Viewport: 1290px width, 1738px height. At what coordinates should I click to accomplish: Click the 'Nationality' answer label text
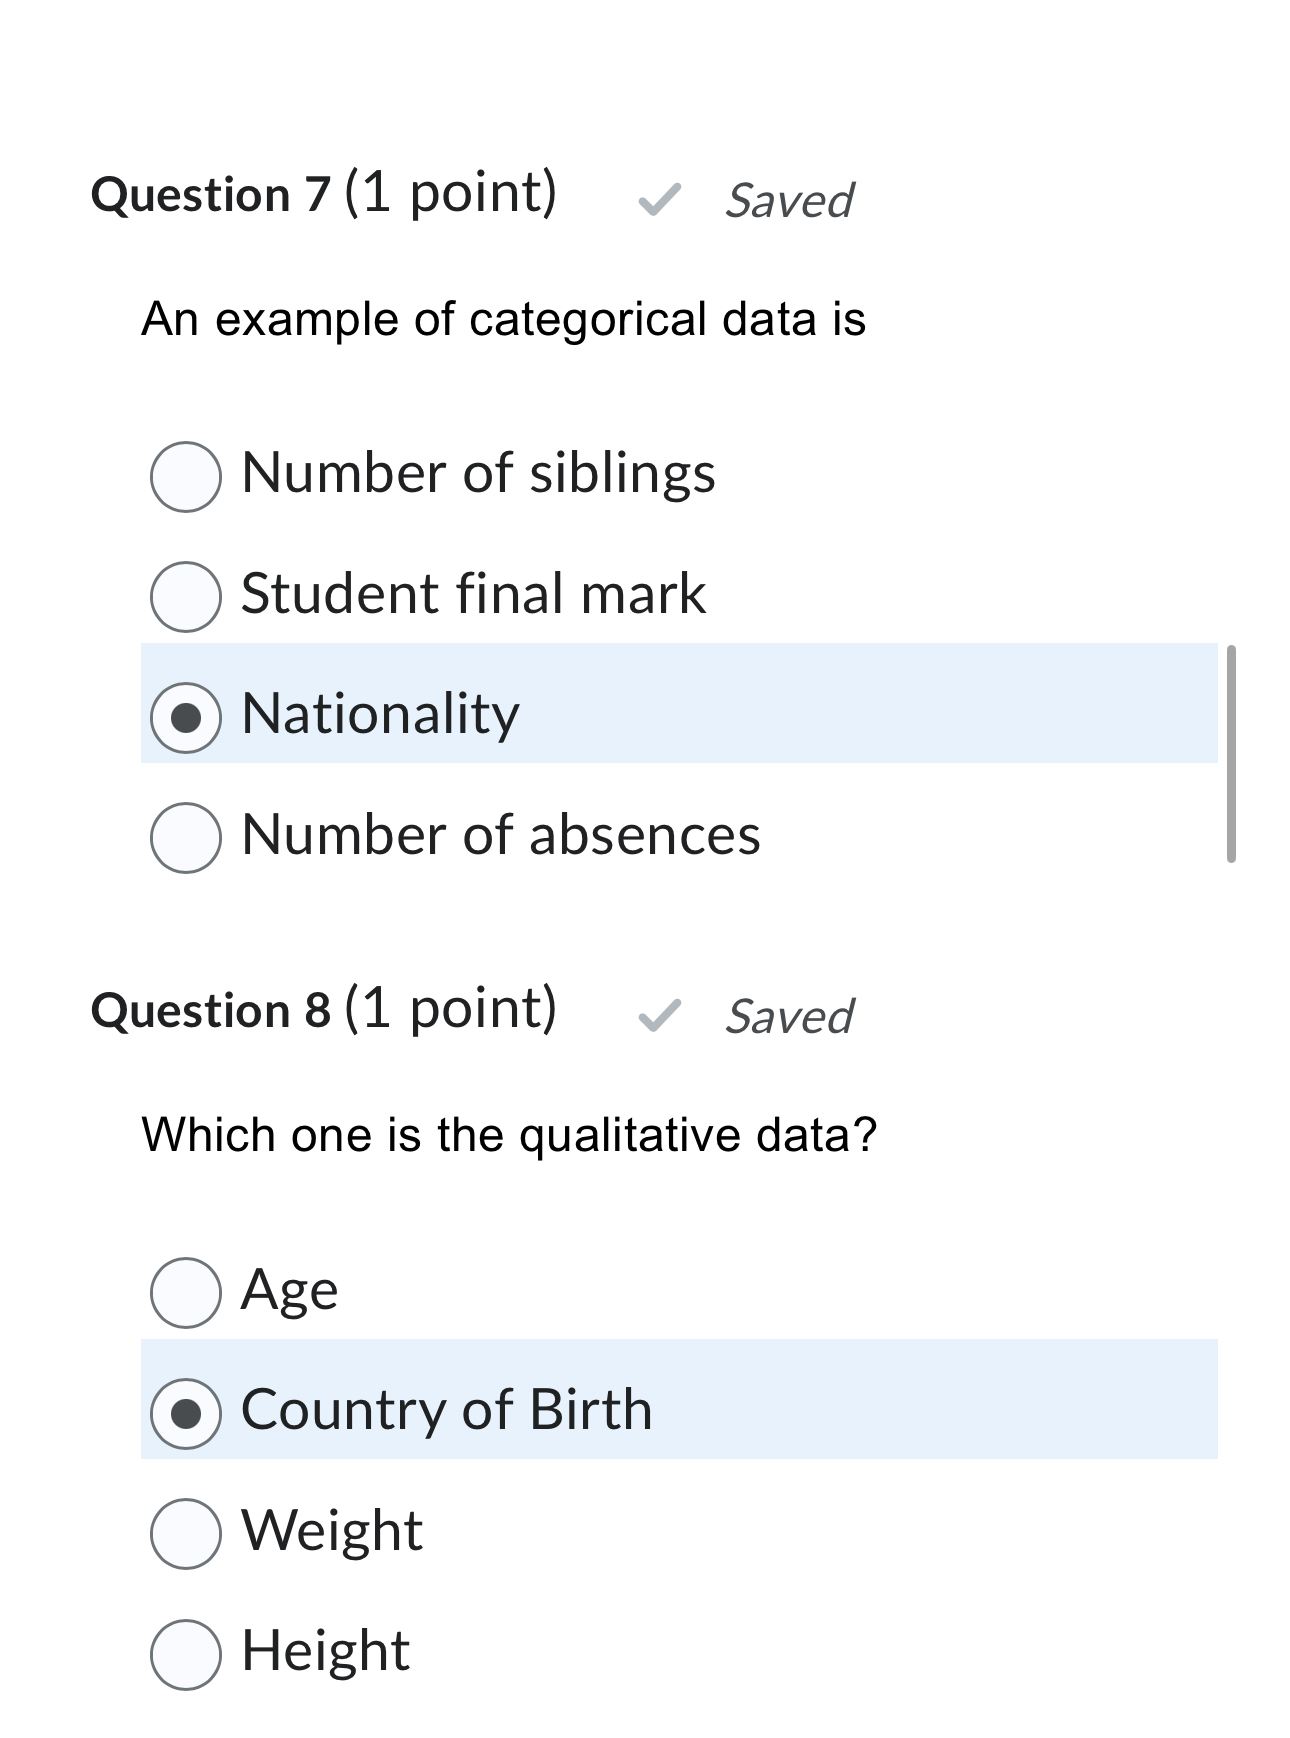tap(381, 714)
